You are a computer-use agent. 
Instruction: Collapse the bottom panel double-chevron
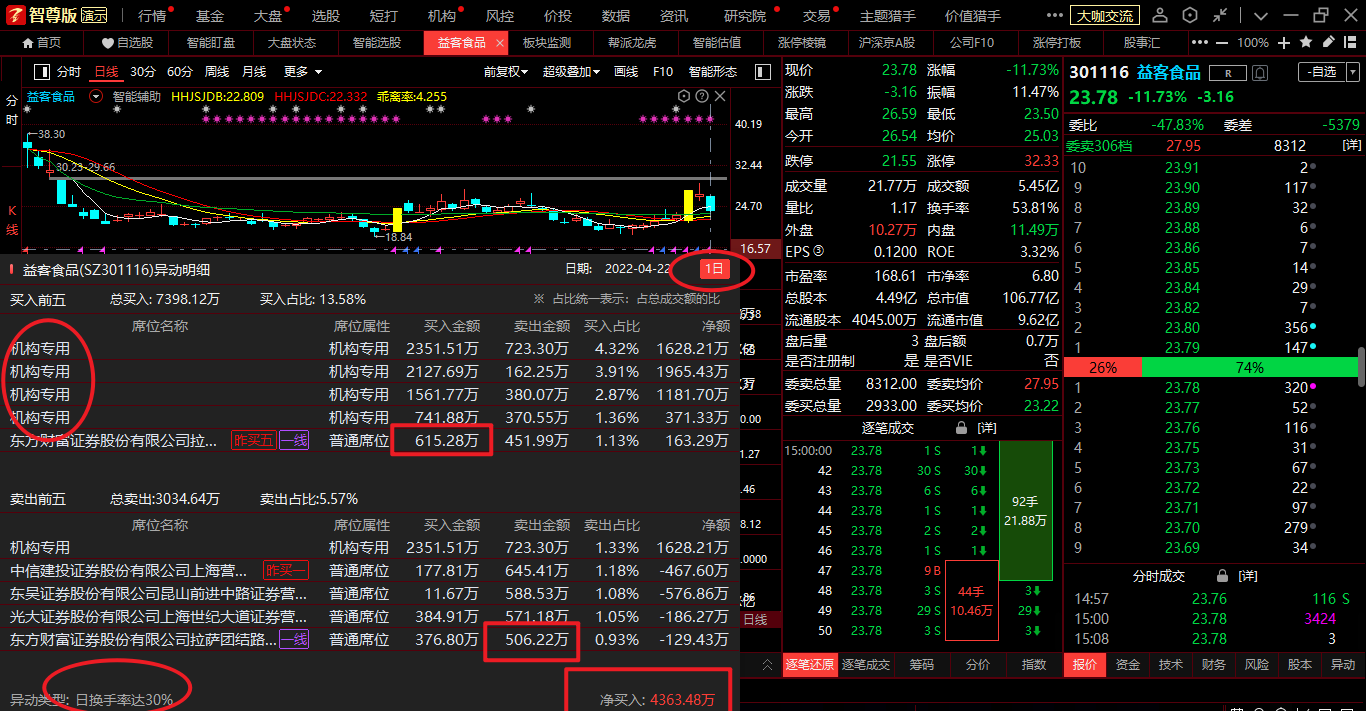(x=767, y=665)
